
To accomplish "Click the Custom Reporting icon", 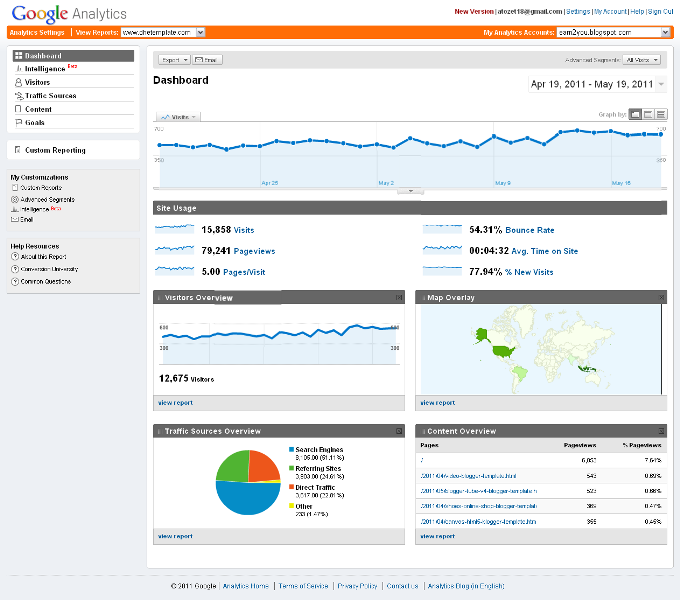I will (x=18, y=150).
